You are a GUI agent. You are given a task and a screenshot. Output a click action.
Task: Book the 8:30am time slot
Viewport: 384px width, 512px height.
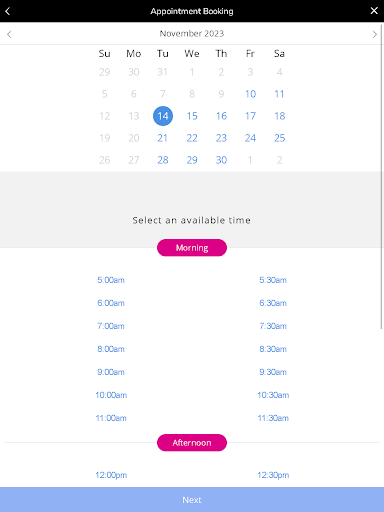[273, 349]
